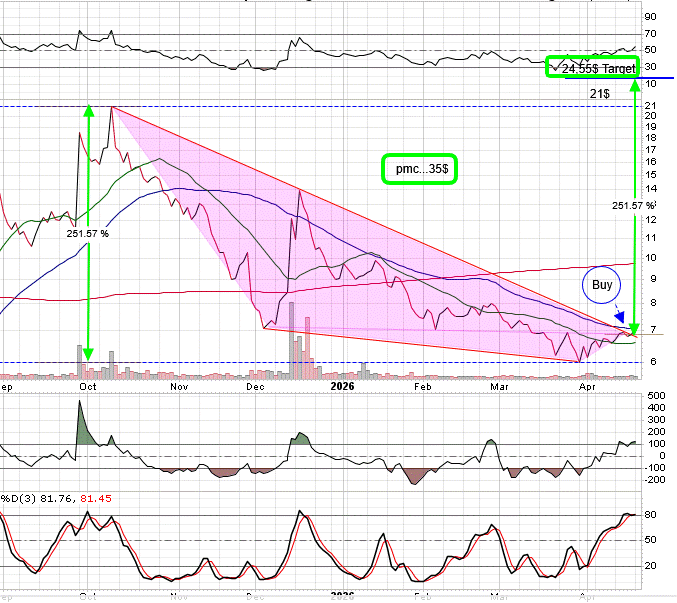Viewport: 677px width, 603px height.
Task: Select the bold 2026 year marker under volume
Action: pos(343,385)
